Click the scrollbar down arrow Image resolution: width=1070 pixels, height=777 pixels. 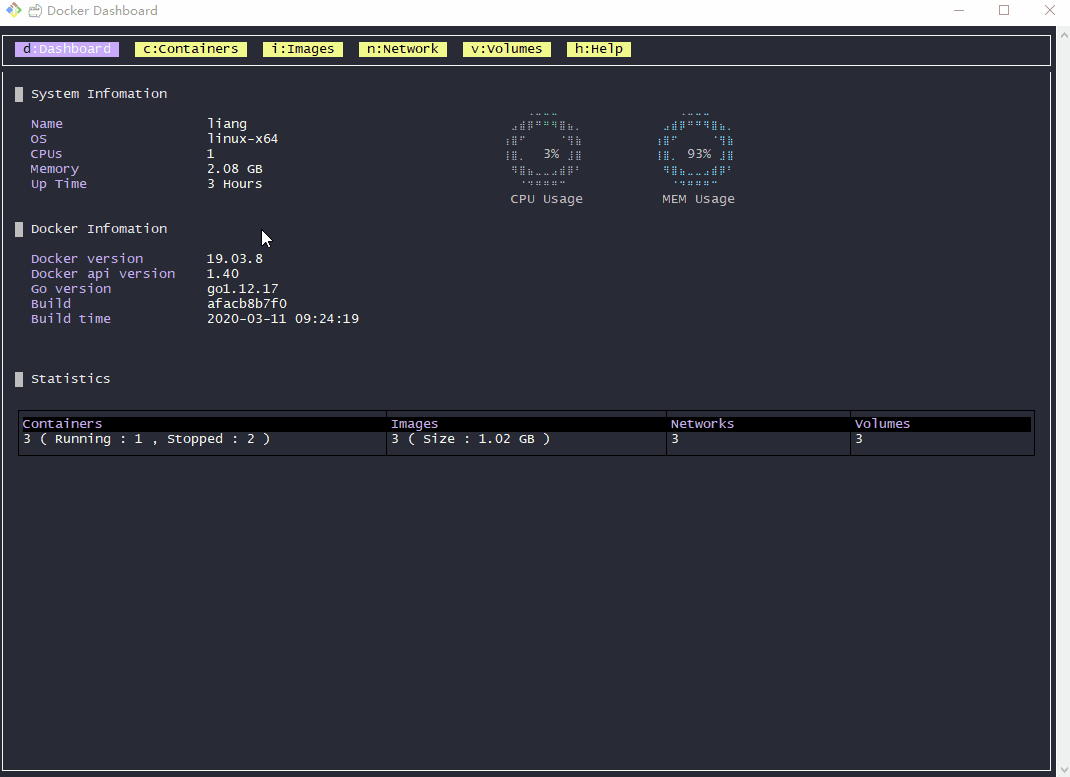tap(1063, 769)
